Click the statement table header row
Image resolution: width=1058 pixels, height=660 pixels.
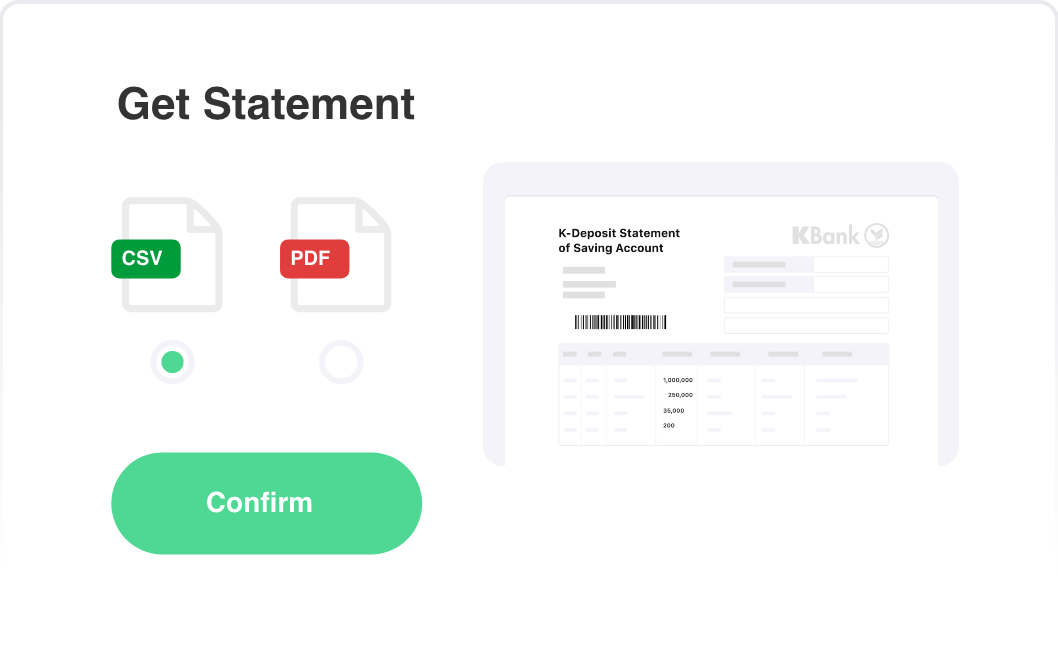point(723,354)
